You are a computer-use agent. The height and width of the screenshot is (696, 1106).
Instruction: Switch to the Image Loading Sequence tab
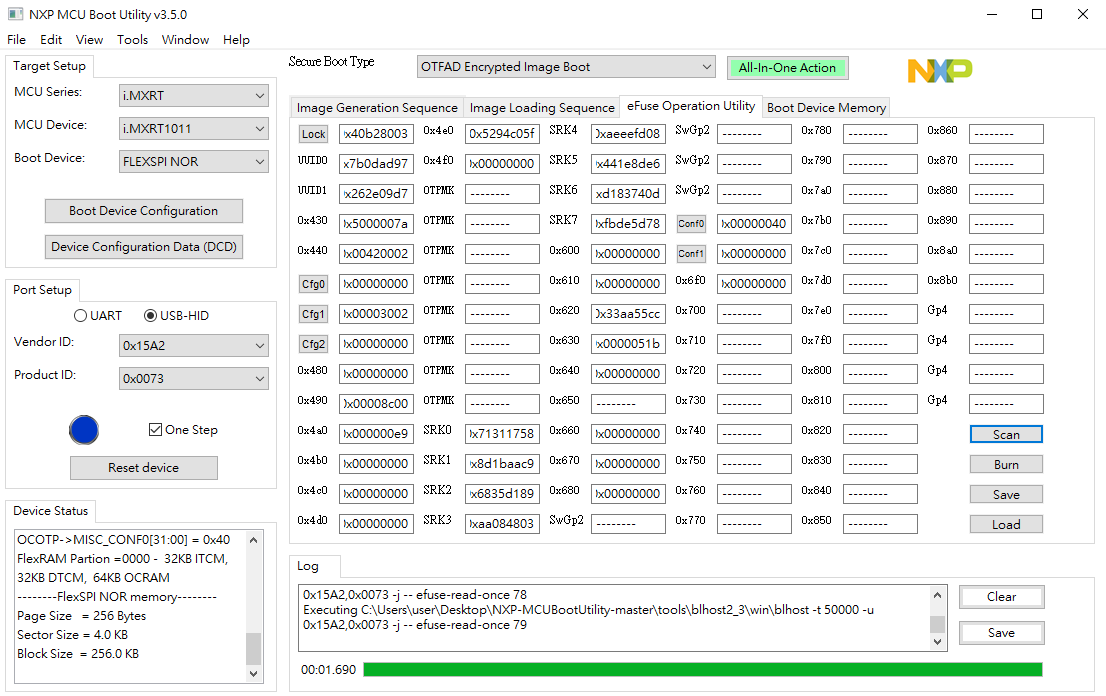(x=541, y=107)
